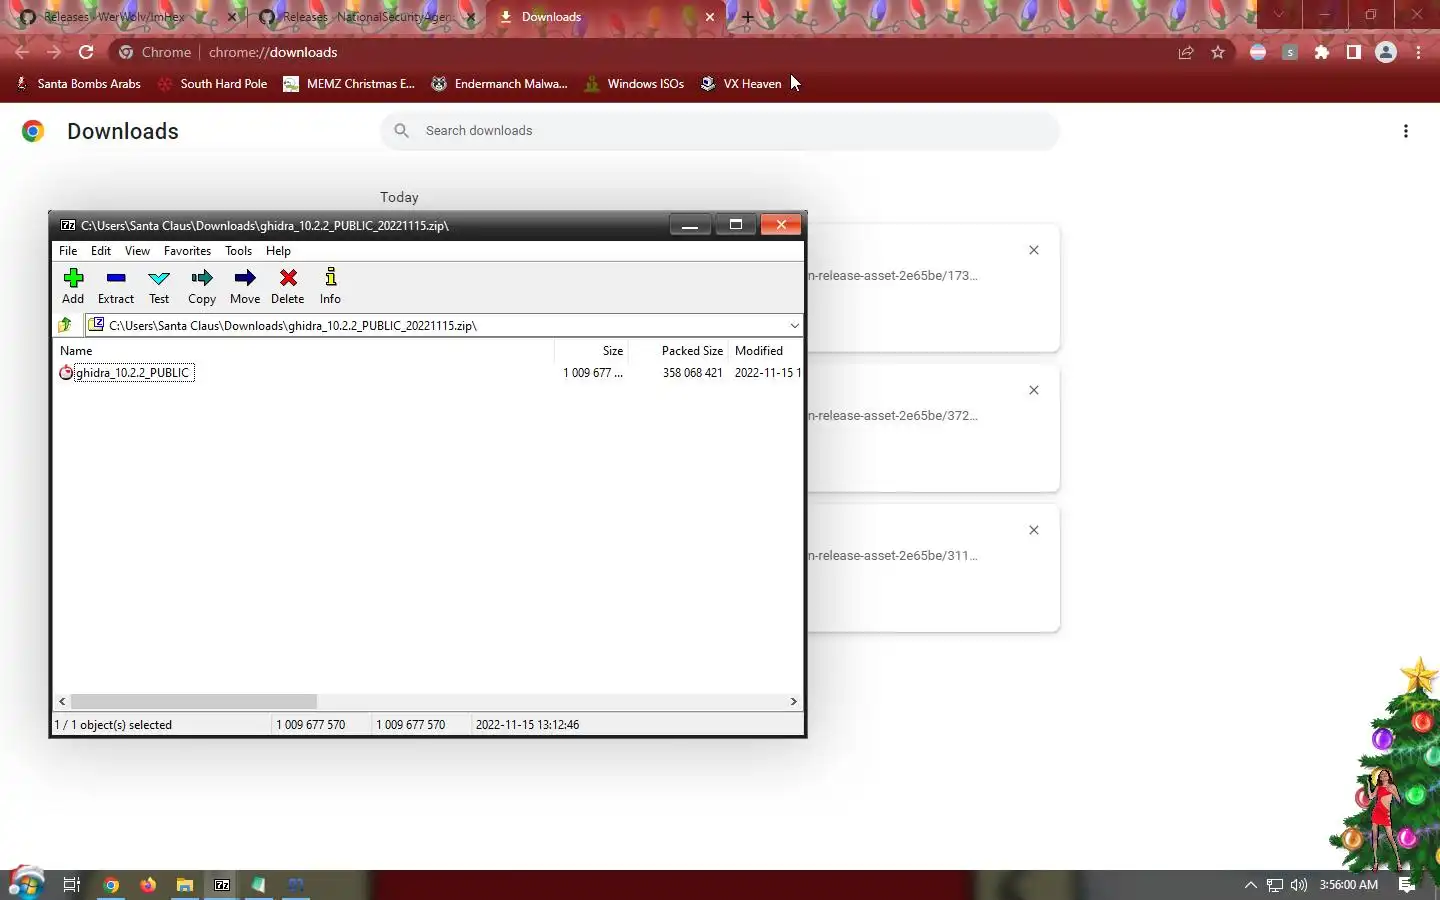
Task: Expand the 7-Zip address path dropdown
Action: coord(794,325)
